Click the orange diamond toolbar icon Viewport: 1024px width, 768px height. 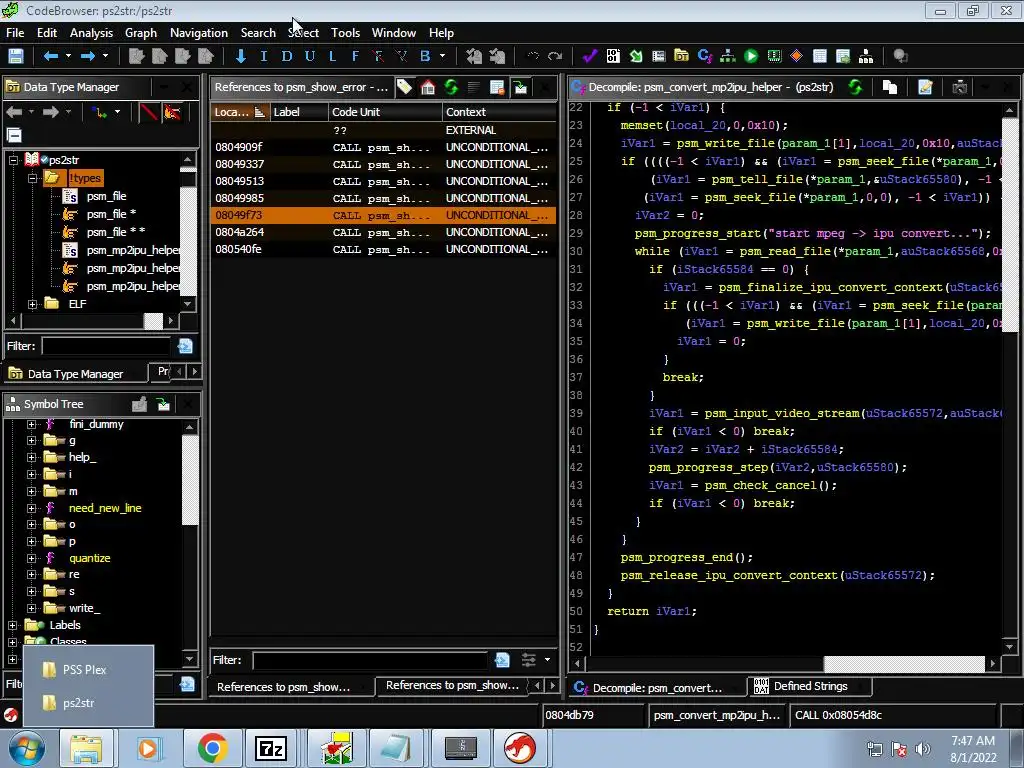796,56
